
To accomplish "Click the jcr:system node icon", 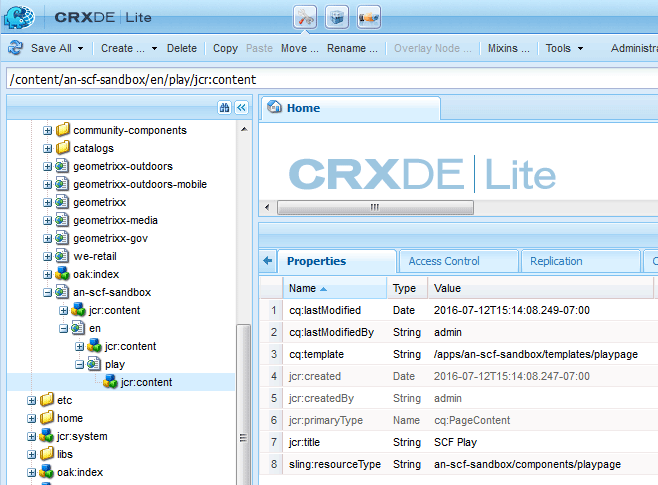I will [x=46, y=436].
